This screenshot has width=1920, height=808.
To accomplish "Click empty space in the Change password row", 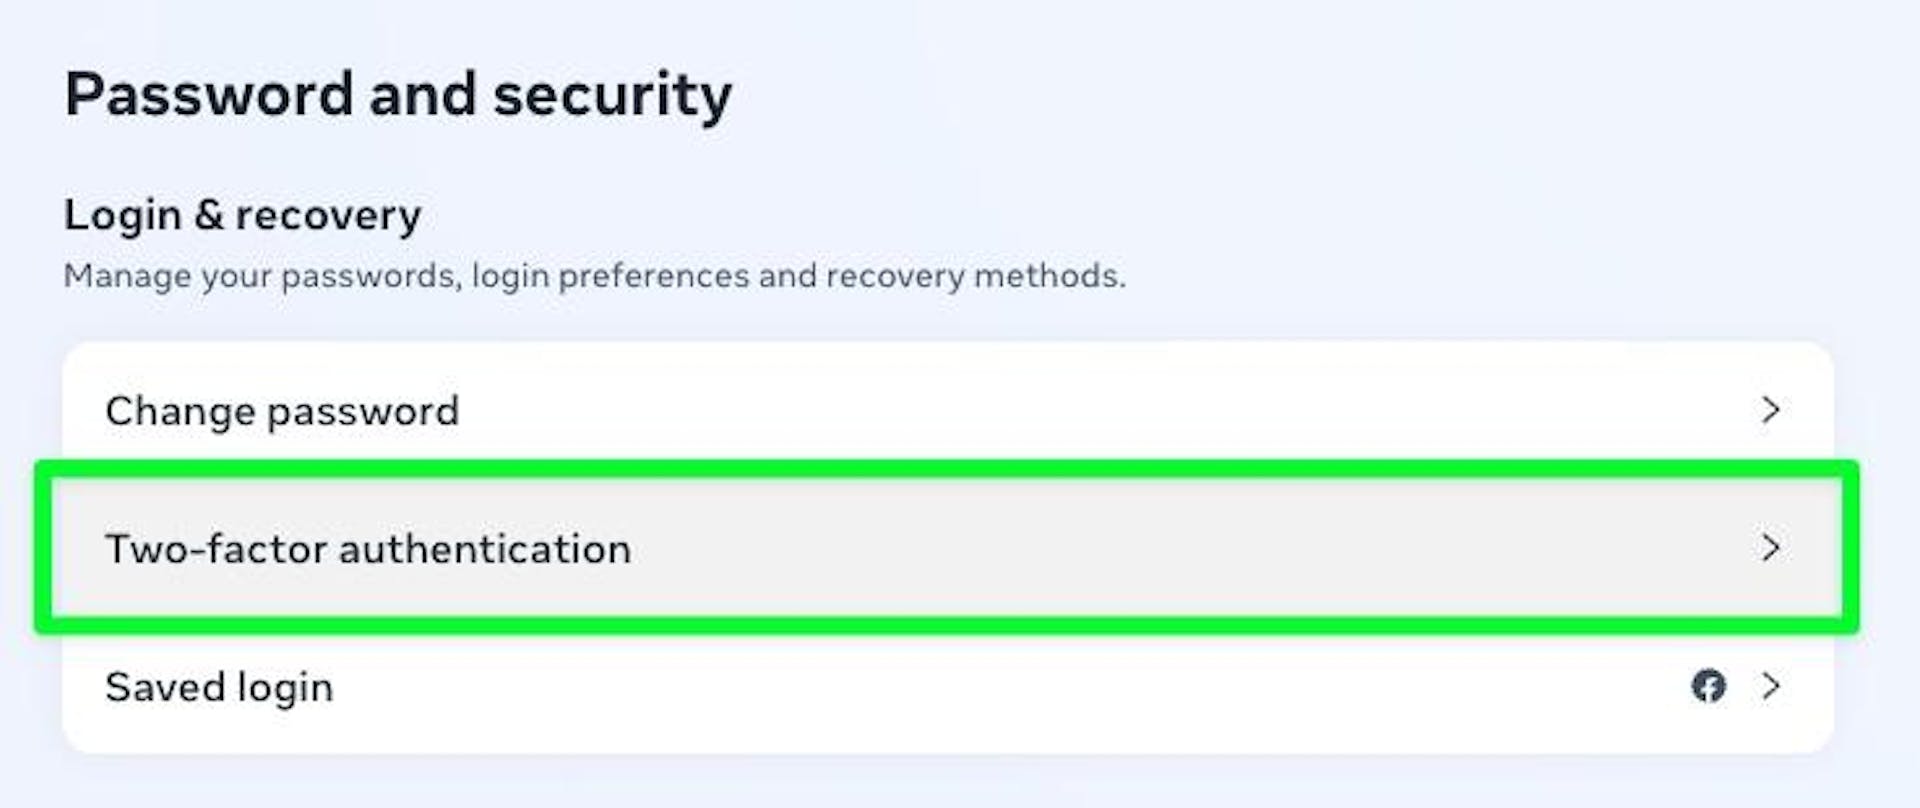I will pos(1100,410).
